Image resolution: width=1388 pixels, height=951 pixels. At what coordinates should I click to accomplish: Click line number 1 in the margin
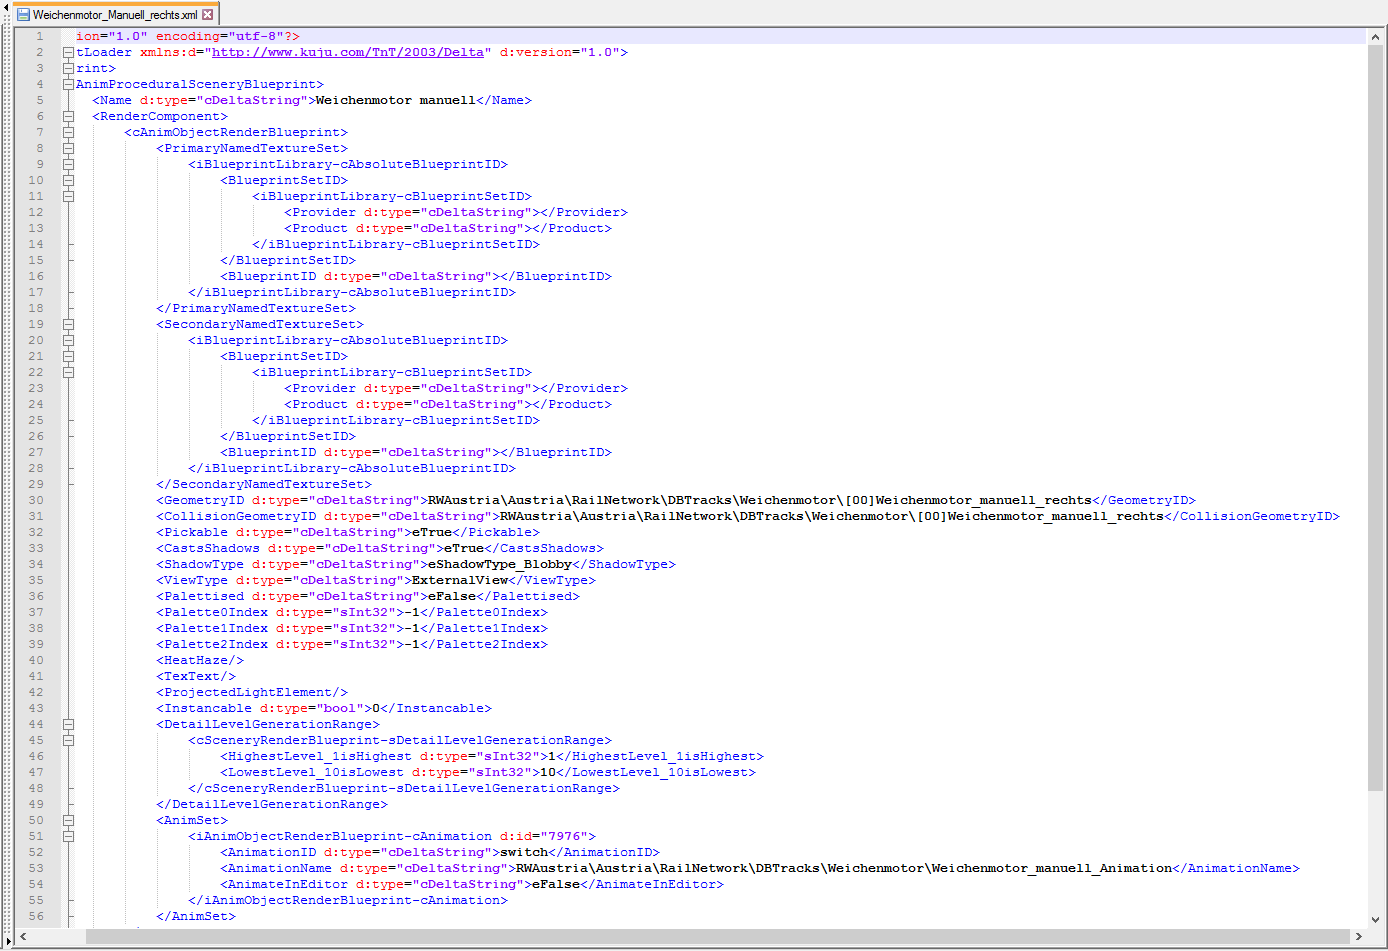point(40,36)
